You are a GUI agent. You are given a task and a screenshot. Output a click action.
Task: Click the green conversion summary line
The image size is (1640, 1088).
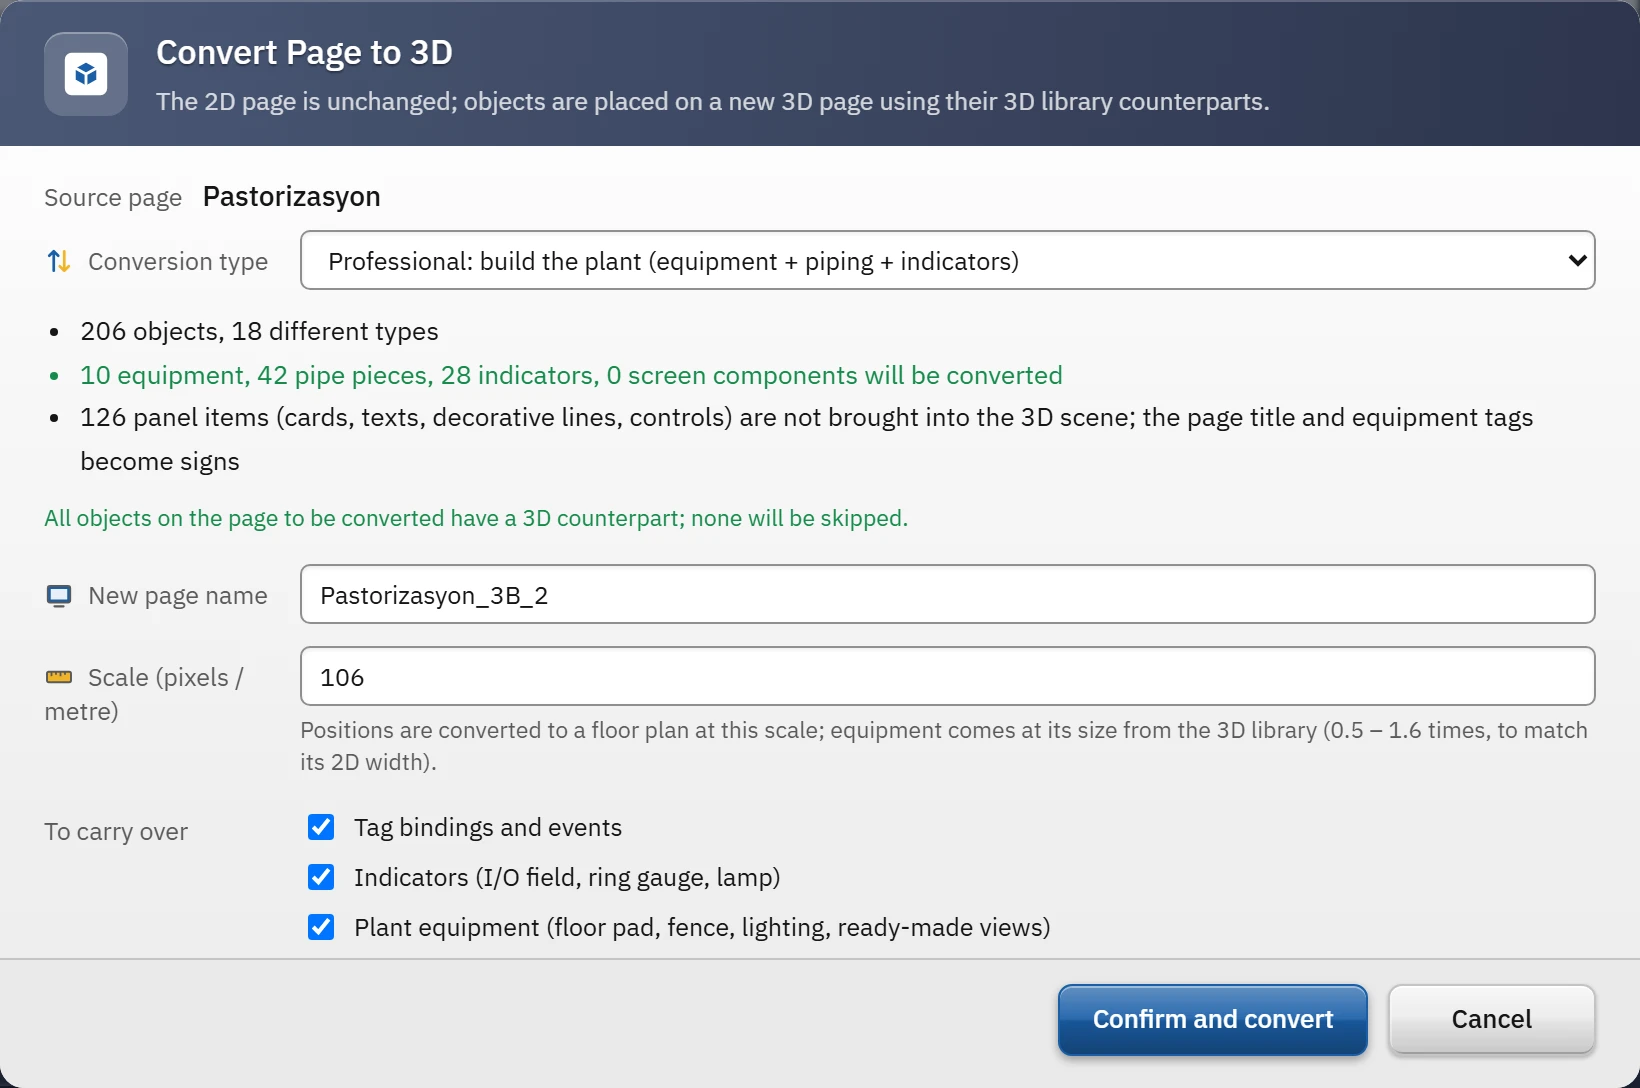click(571, 375)
